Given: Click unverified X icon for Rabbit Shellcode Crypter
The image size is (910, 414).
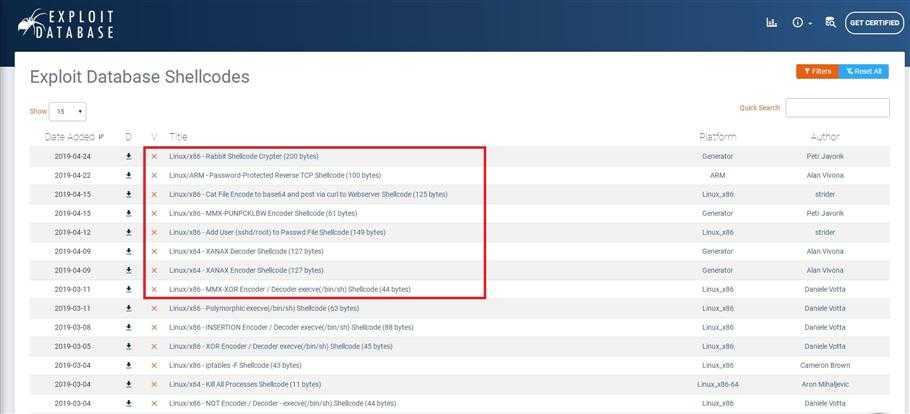Looking at the screenshot, I should pos(154,157).
